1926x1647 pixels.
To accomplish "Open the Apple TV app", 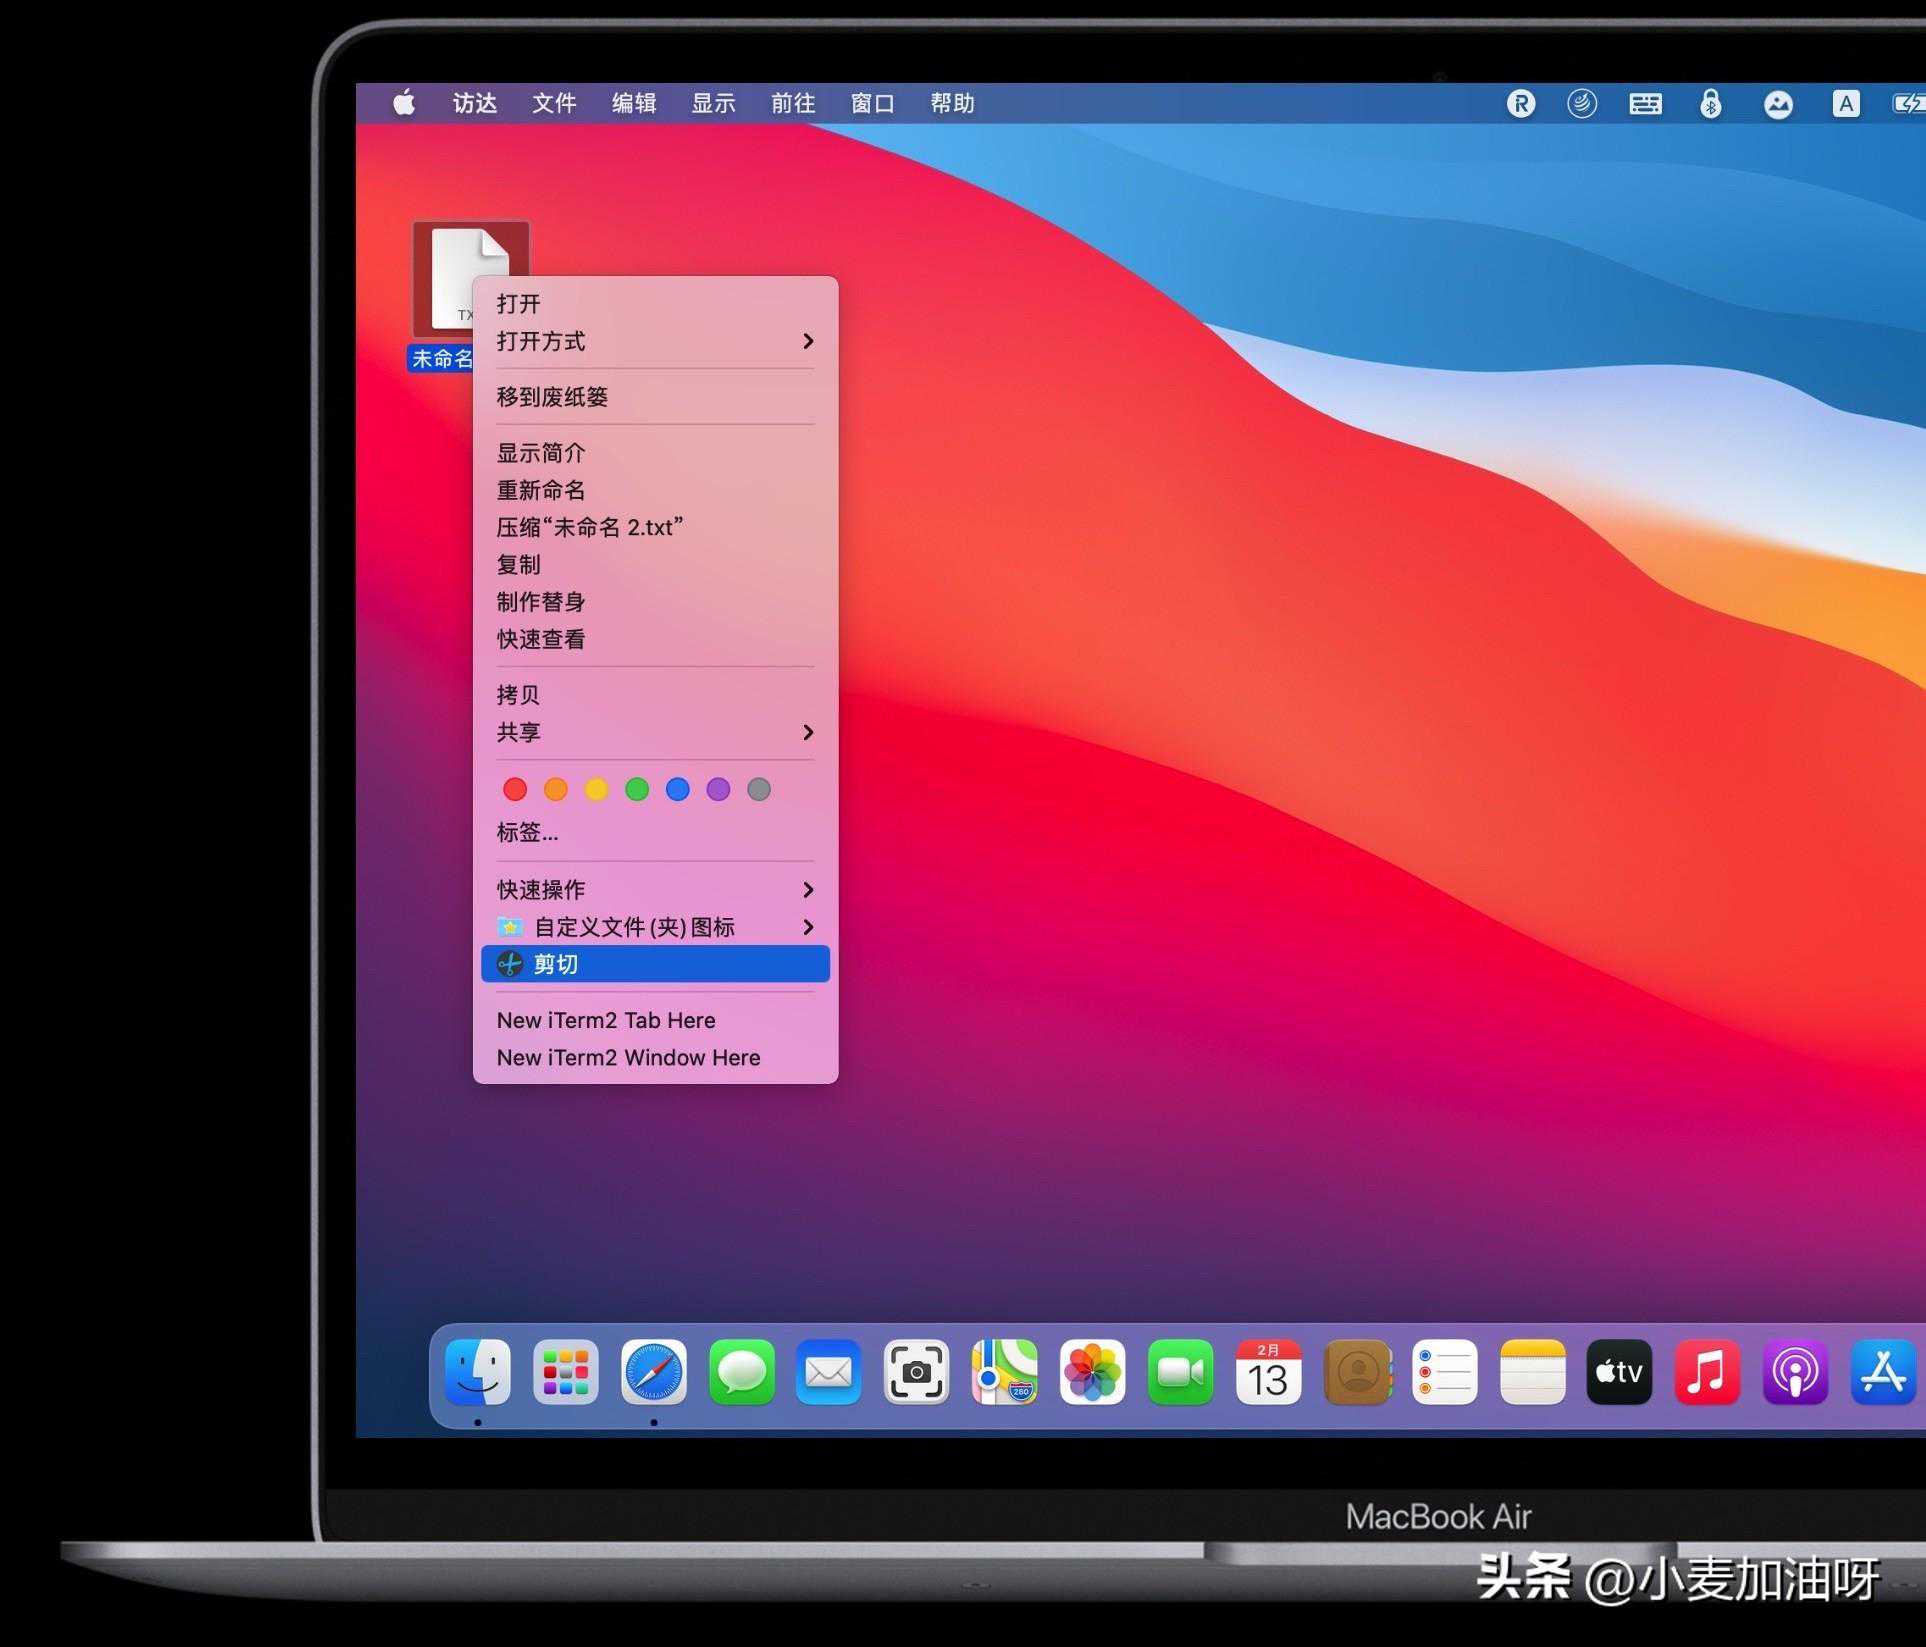I will click(1619, 1372).
